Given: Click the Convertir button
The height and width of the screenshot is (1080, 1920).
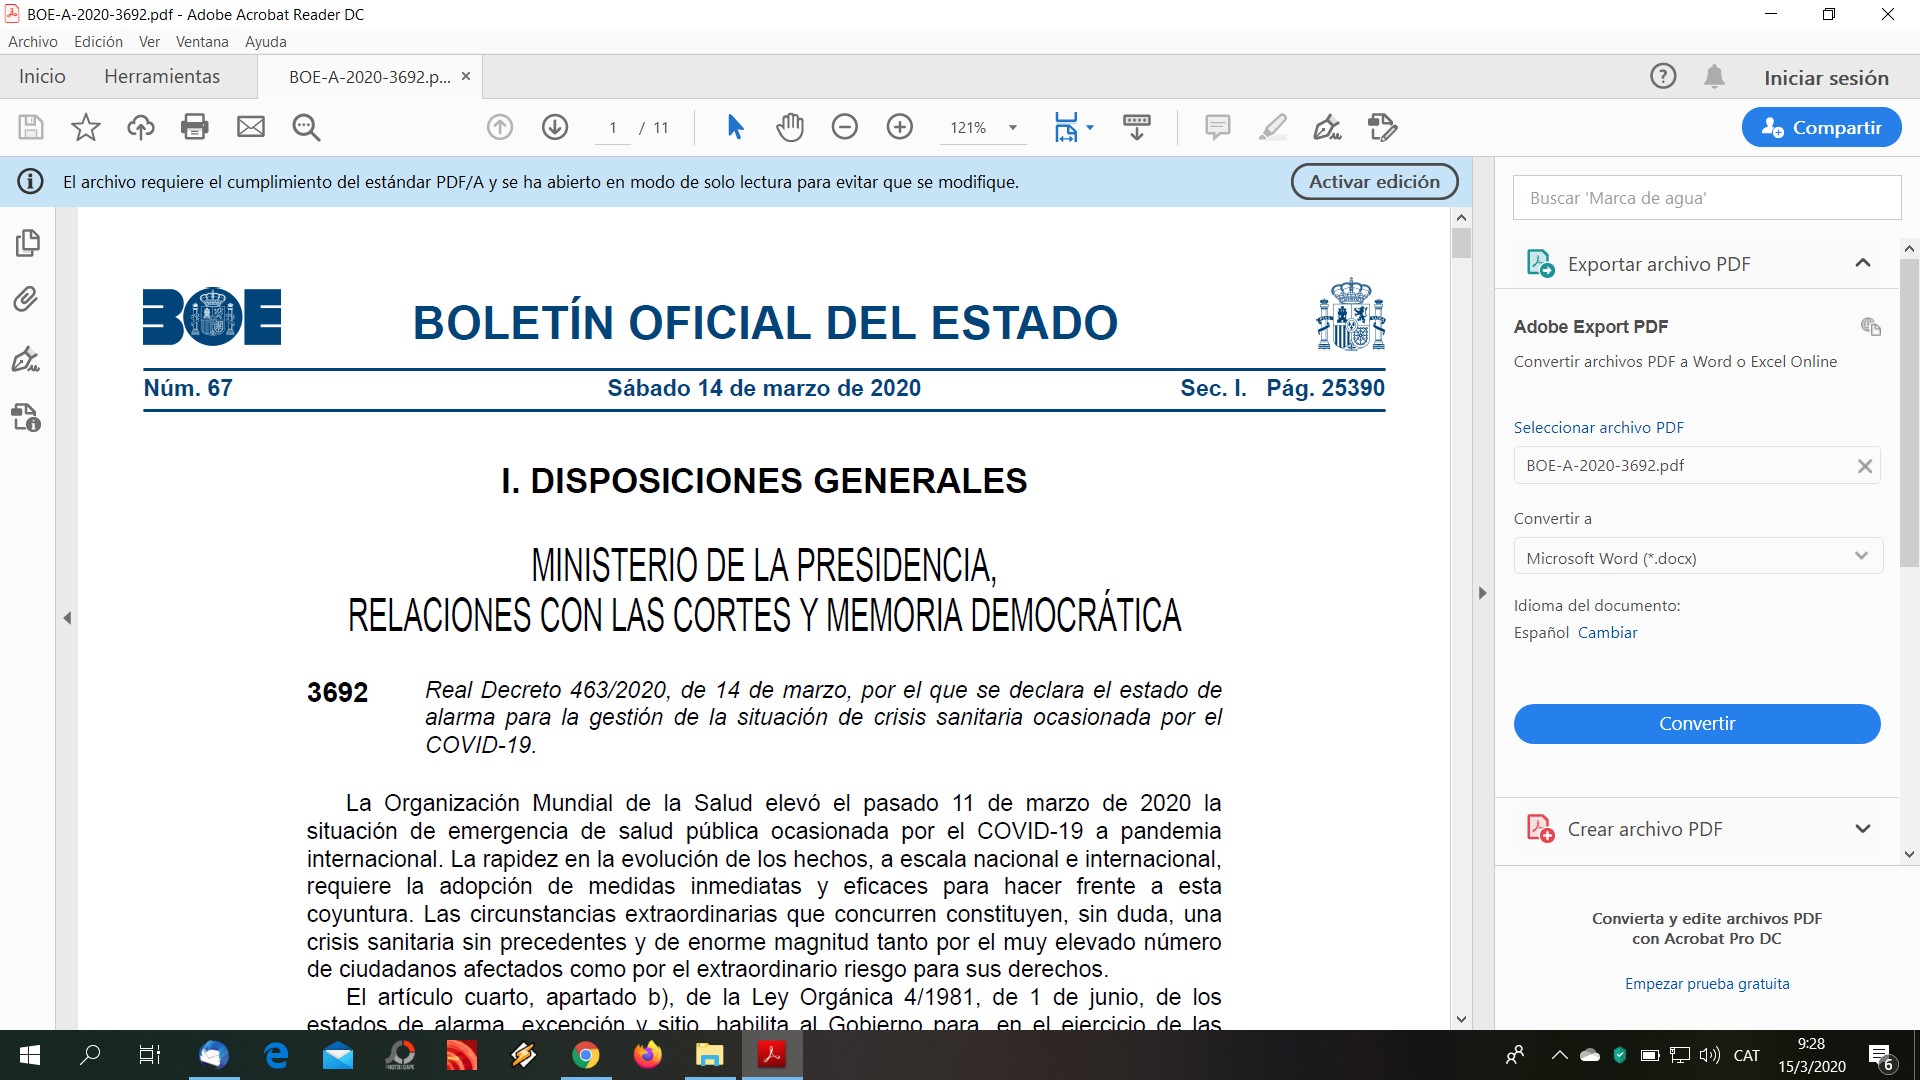Looking at the screenshot, I should (1697, 724).
